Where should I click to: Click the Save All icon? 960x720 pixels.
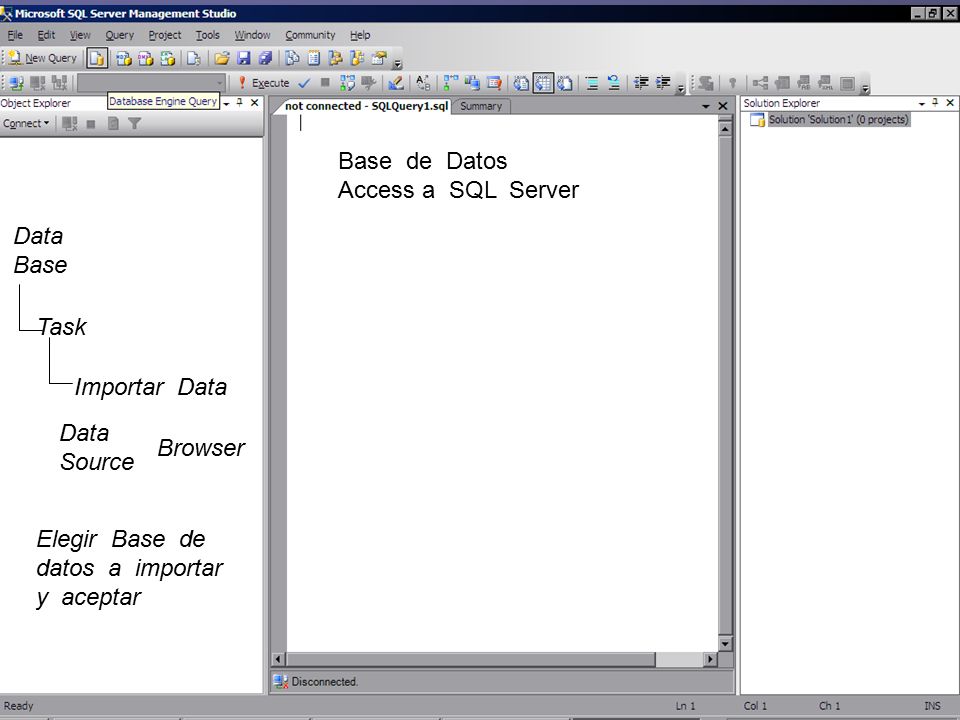[x=265, y=58]
